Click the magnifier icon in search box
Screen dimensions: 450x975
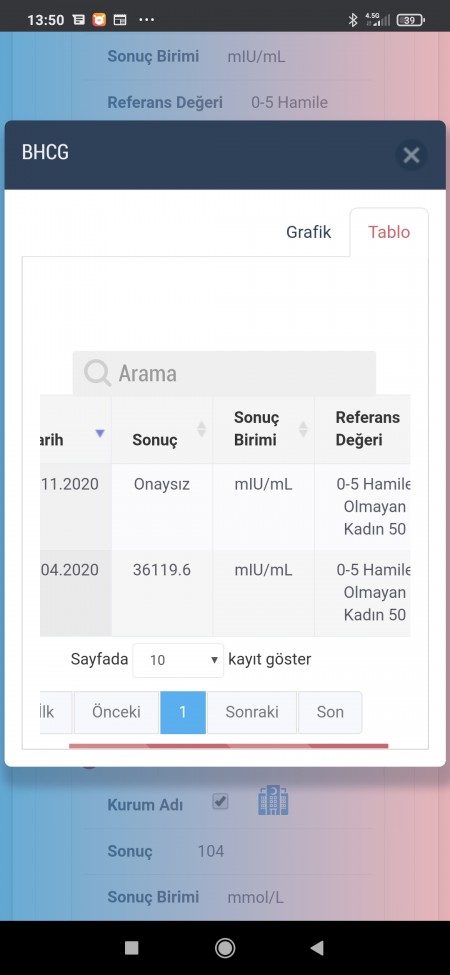tap(97, 374)
